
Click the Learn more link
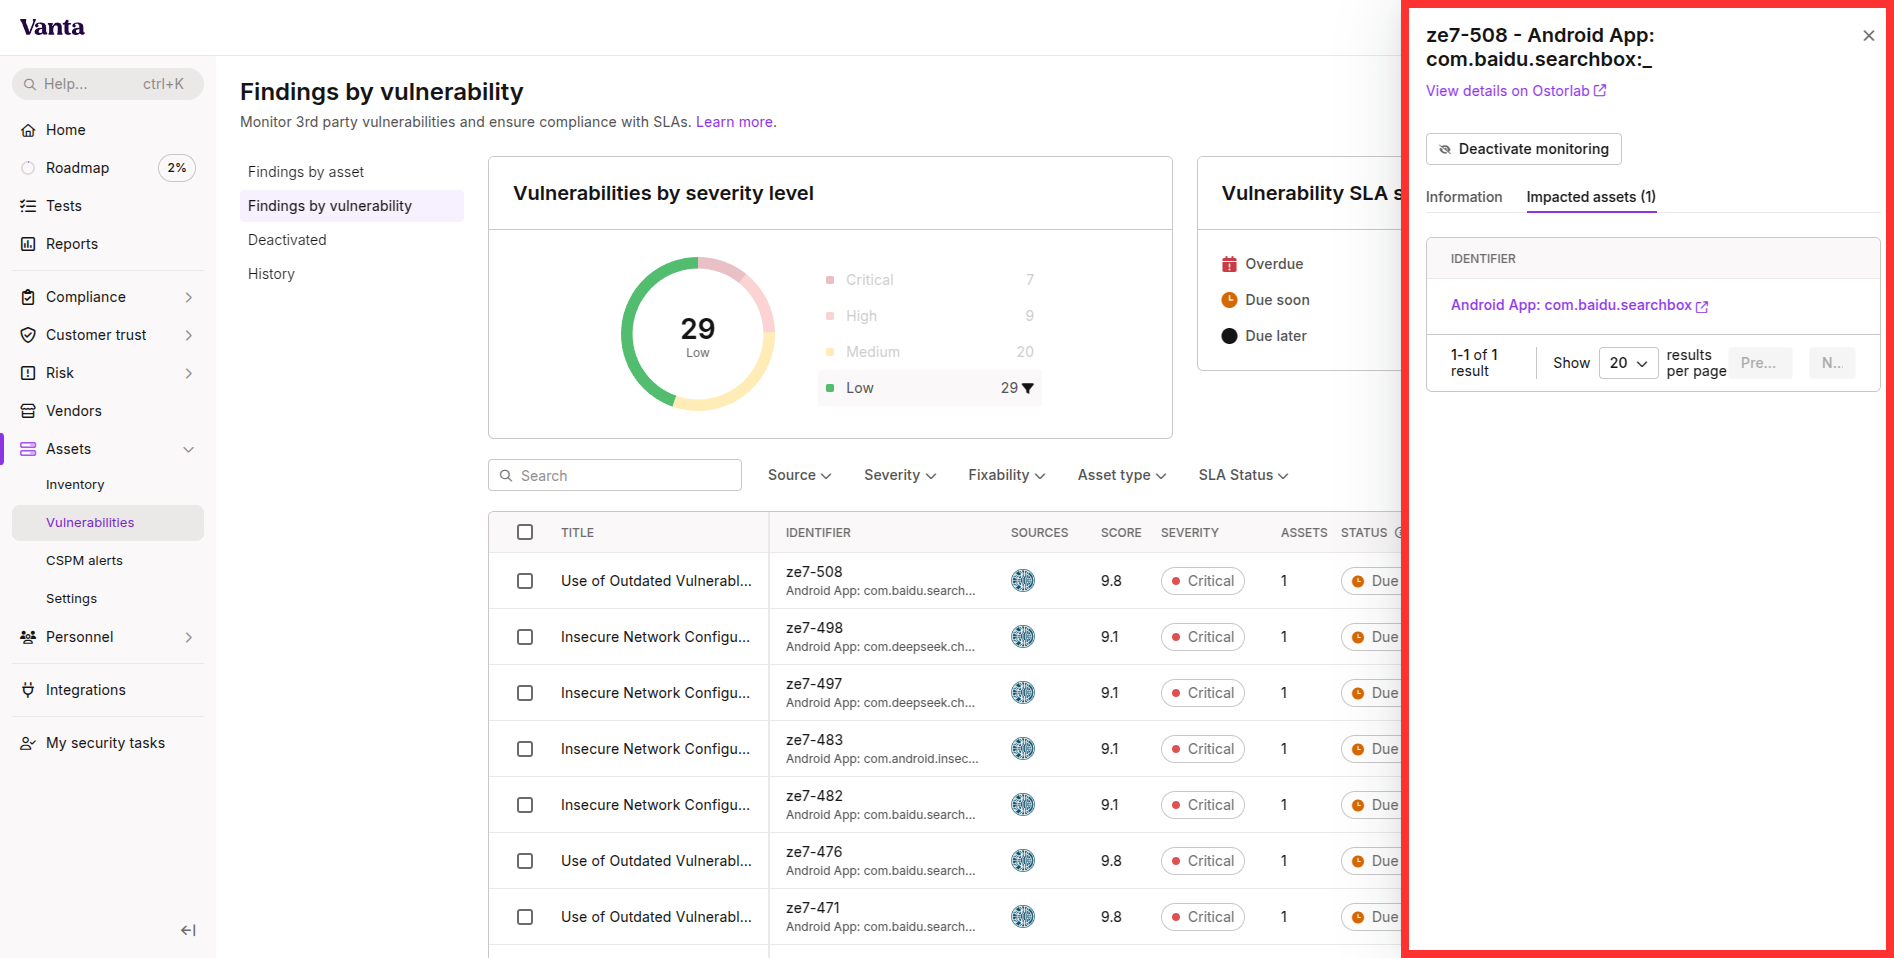734,122
